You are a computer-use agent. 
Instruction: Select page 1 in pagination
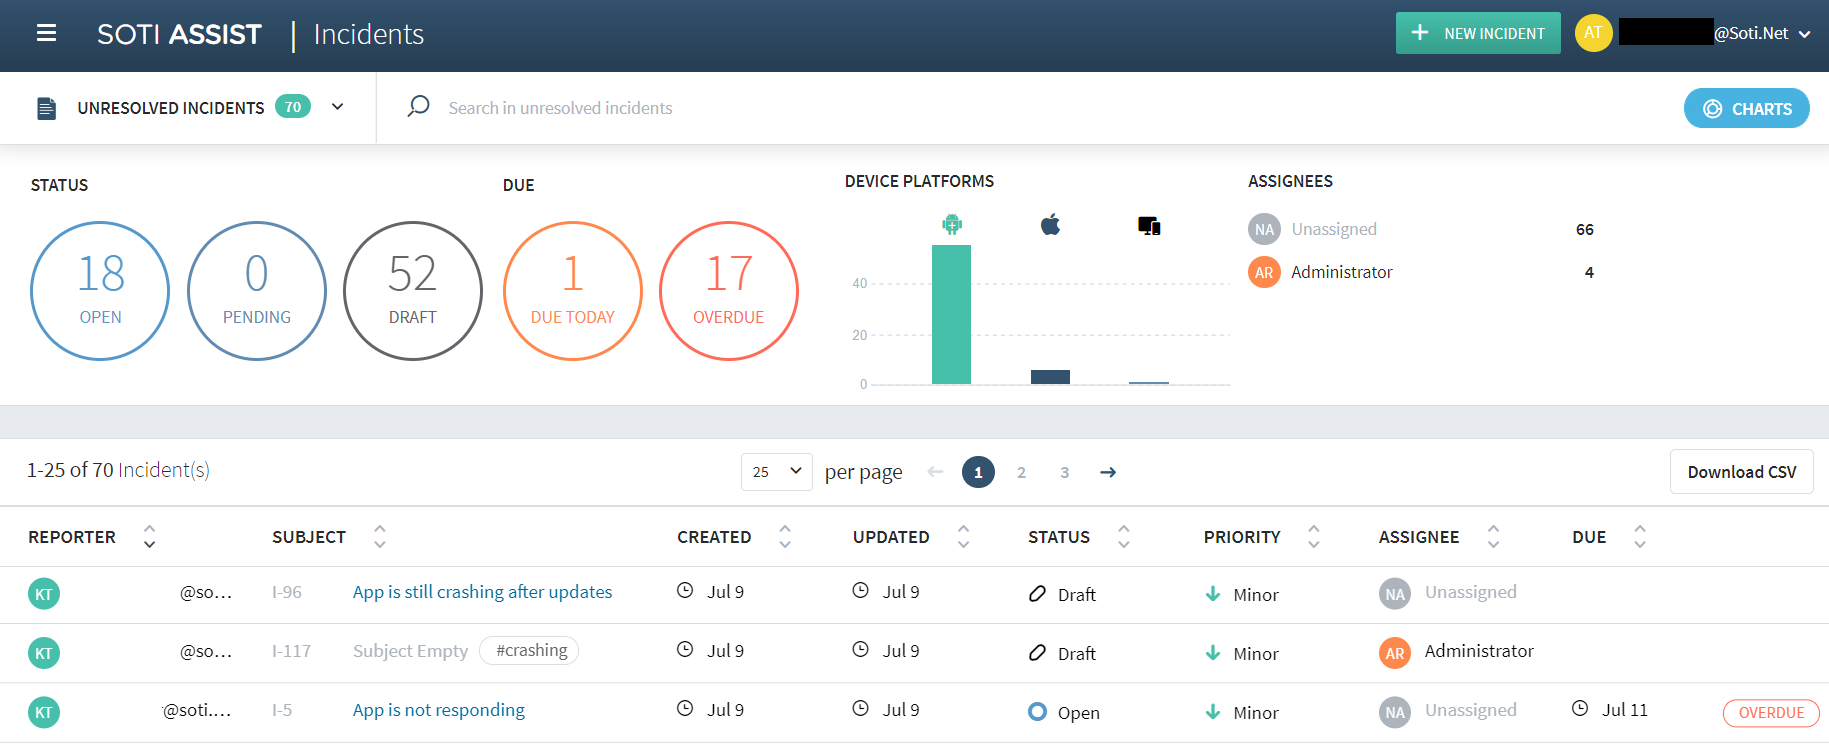(978, 472)
